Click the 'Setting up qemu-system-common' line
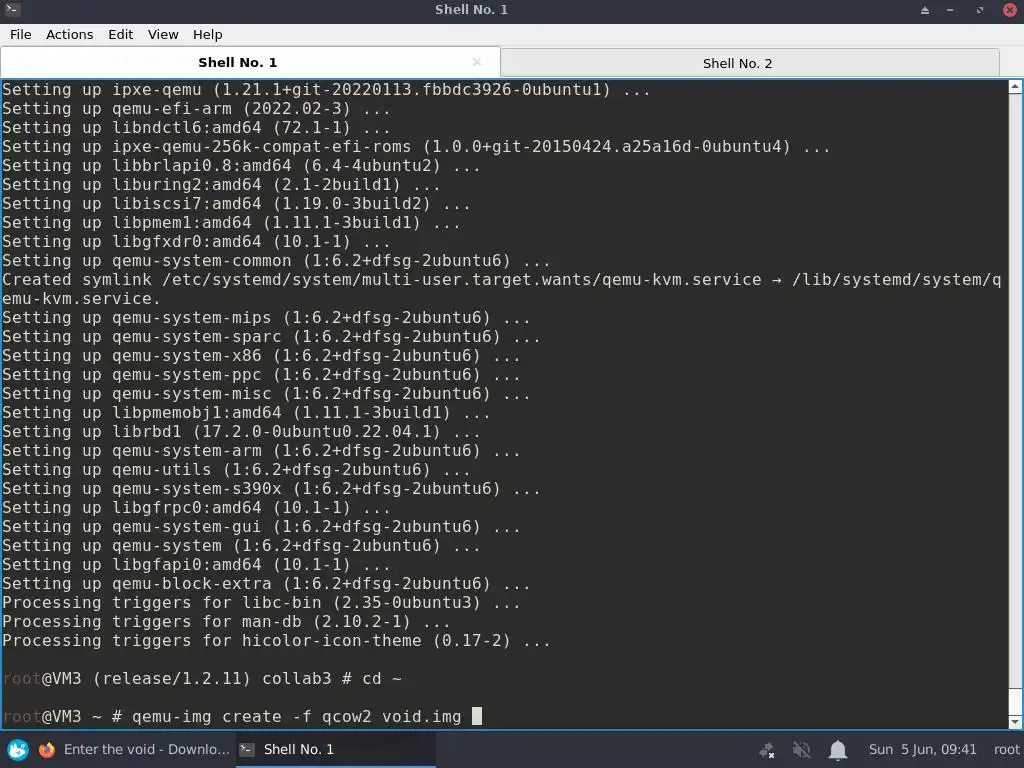Screen dimensions: 1024x768 276,261
